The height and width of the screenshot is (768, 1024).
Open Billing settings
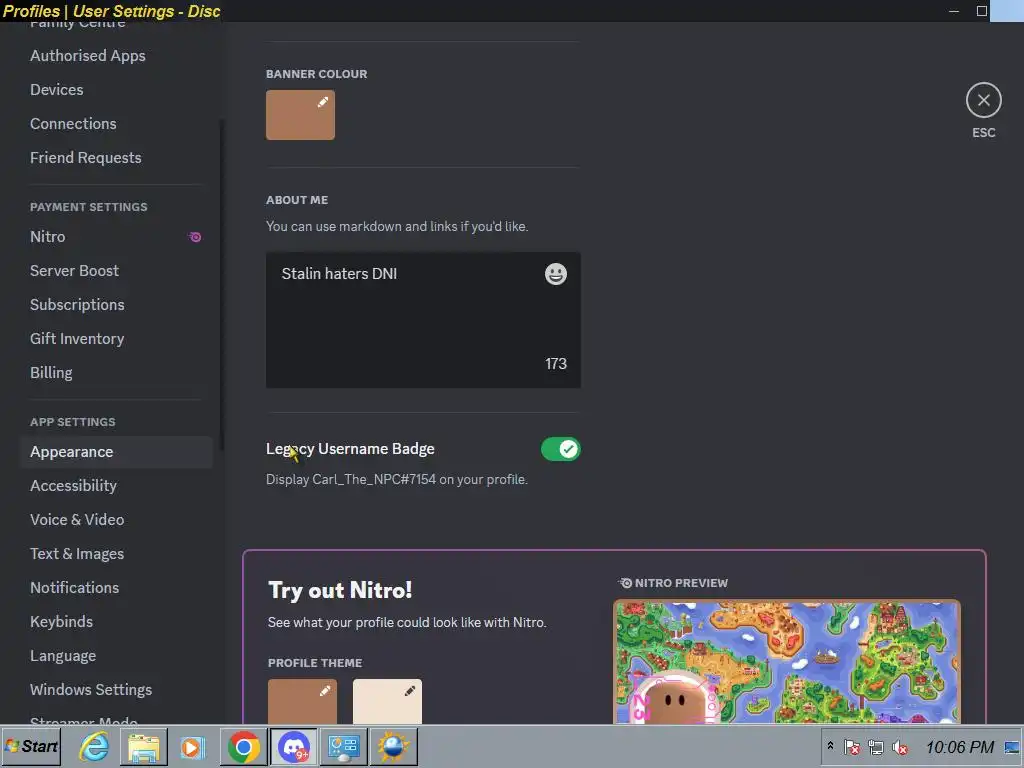click(x=51, y=372)
